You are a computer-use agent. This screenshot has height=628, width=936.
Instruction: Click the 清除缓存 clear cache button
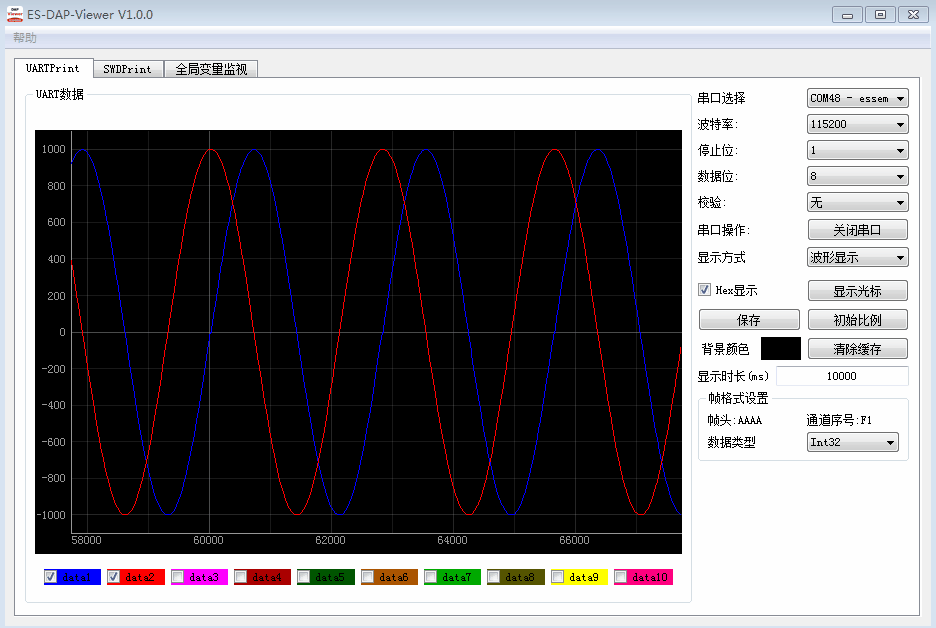click(x=857, y=349)
